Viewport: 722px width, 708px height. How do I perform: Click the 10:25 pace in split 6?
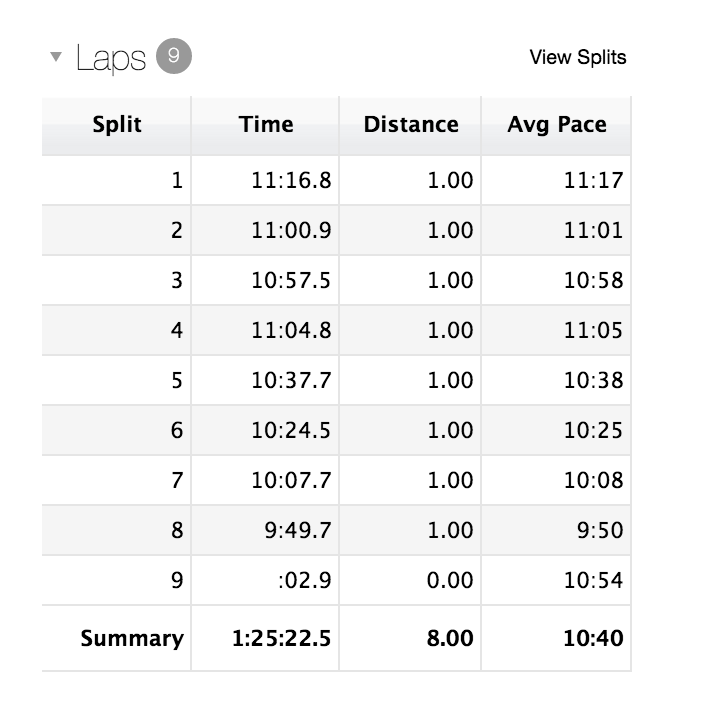[592, 430]
